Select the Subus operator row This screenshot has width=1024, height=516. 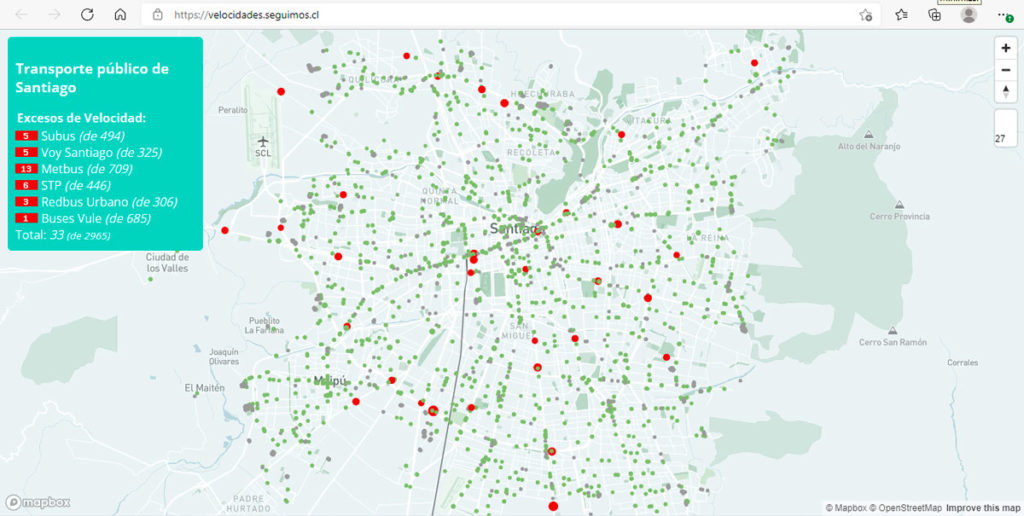70,136
